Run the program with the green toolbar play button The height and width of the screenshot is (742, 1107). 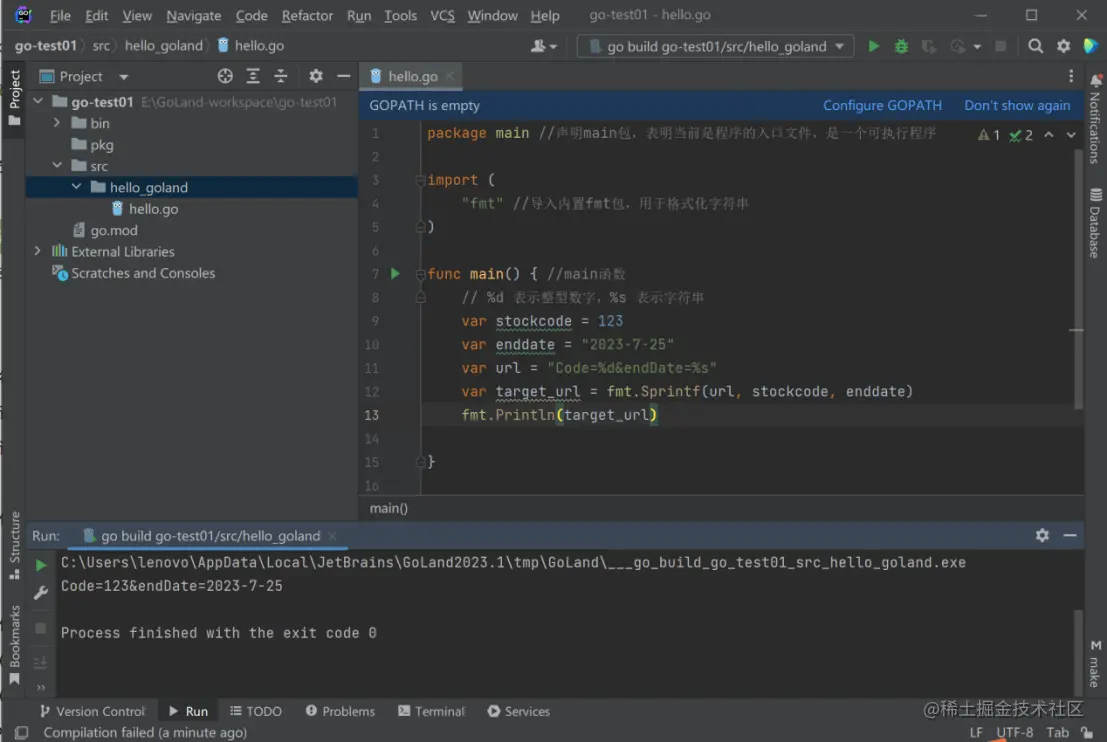point(874,46)
